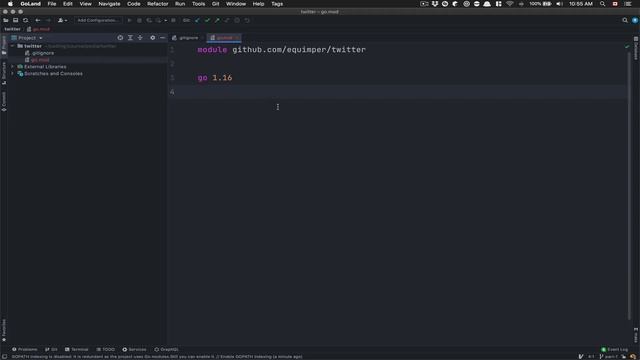The height and width of the screenshot is (360, 640).
Task: Open the Tools menu
Action: click(x=198, y=4)
